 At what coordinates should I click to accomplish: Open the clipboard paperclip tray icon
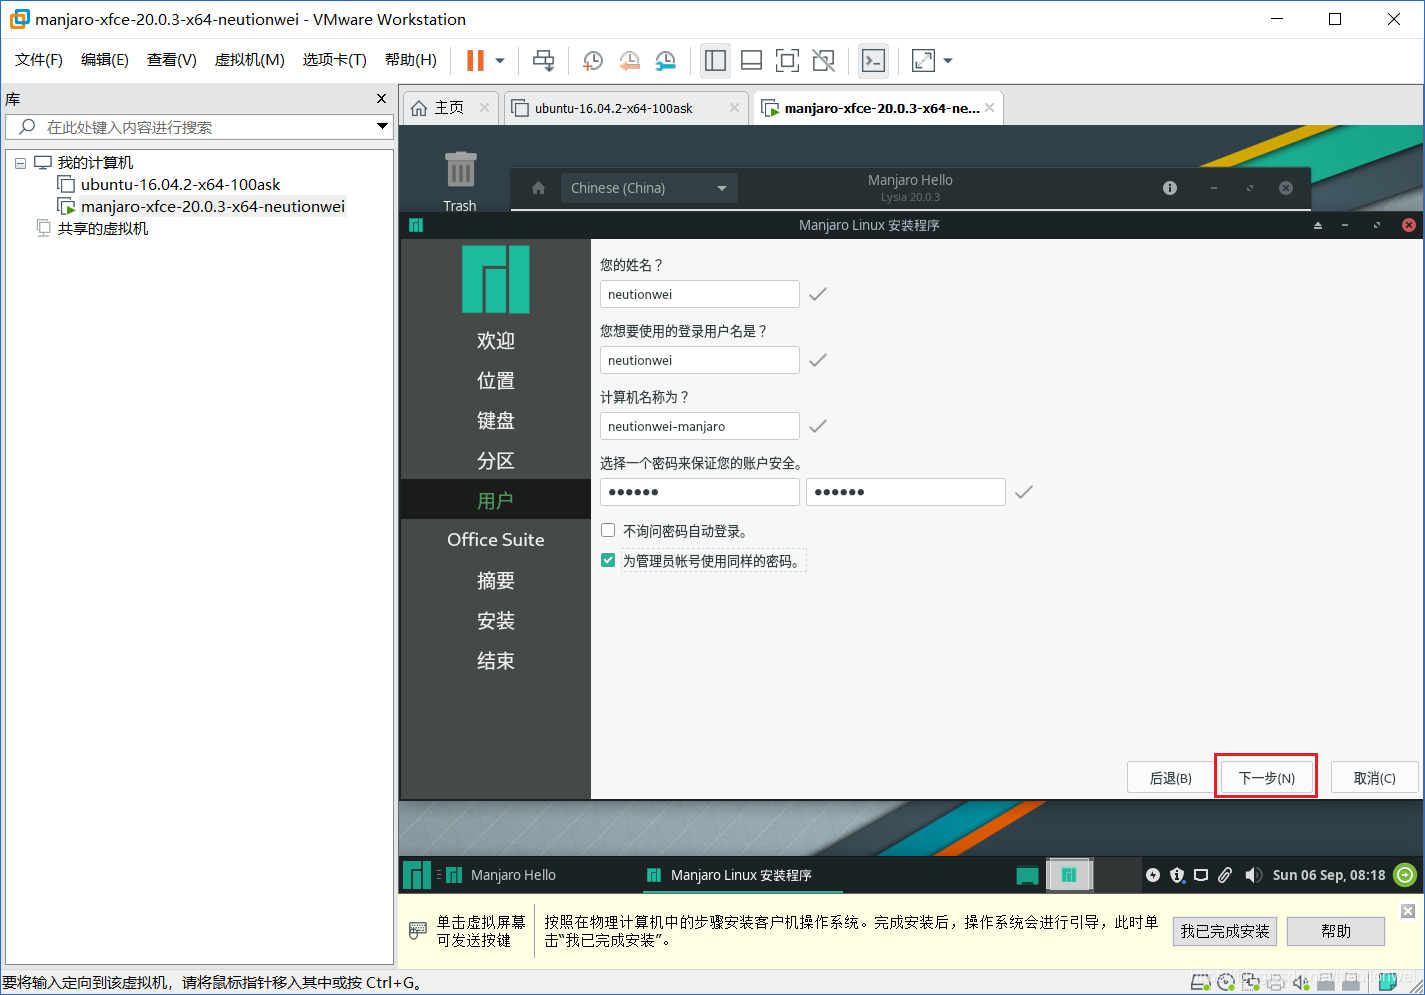[1225, 875]
